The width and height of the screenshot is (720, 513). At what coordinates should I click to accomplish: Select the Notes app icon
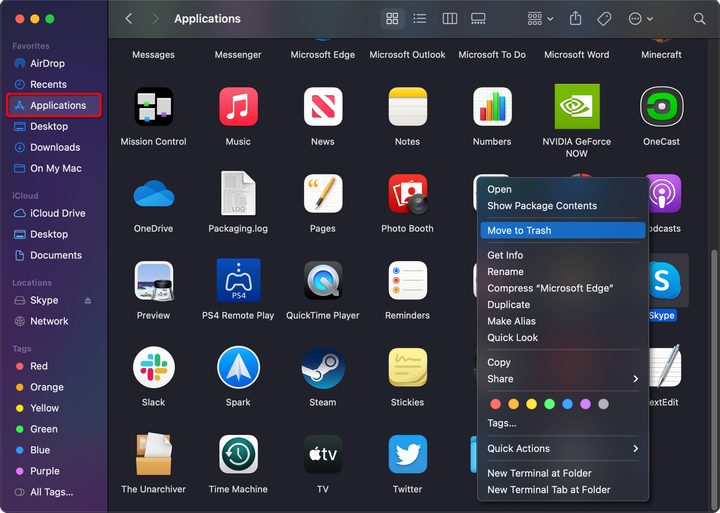[x=407, y=107]
